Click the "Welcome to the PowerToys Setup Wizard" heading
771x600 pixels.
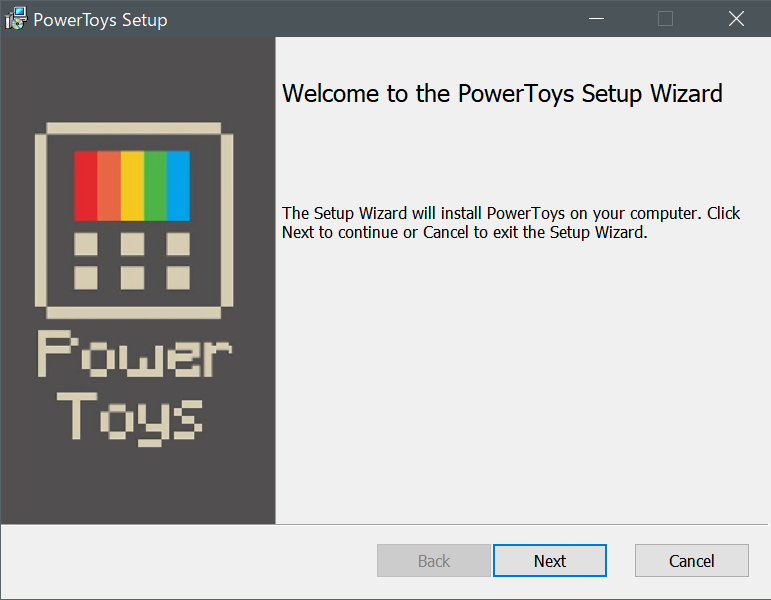click(x=502, y=93)
